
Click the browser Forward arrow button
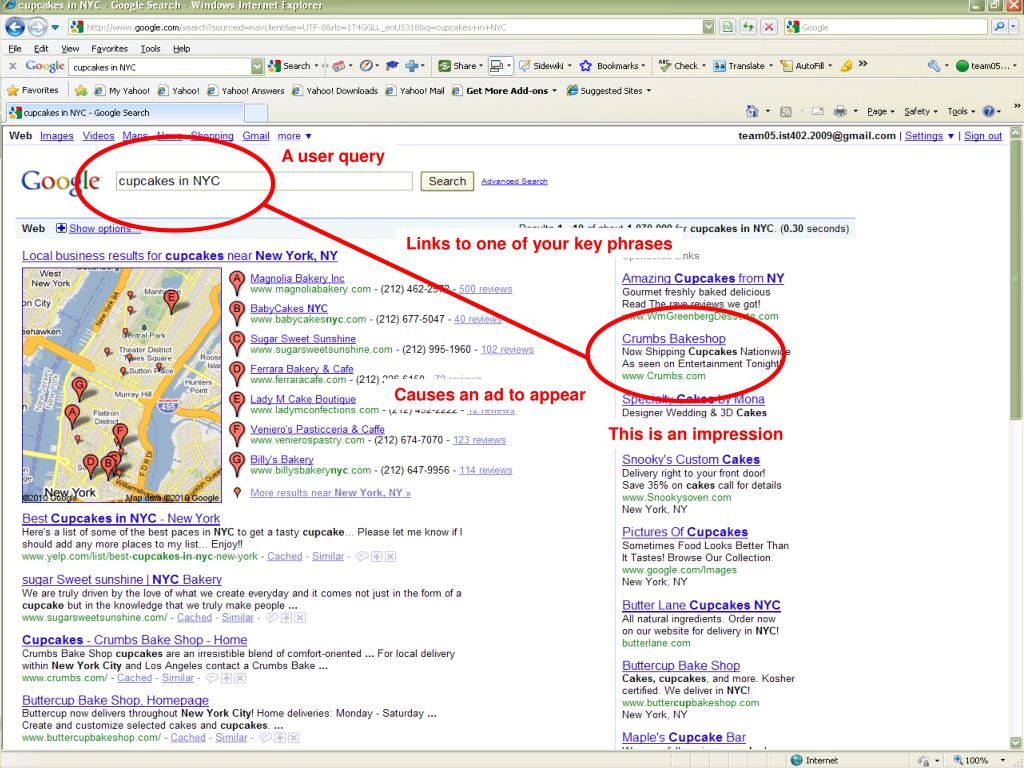tap(37, 27)
